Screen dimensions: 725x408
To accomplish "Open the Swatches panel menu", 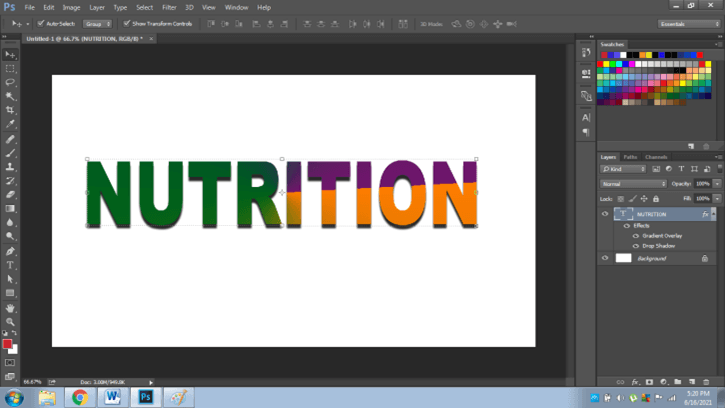I will 718,44.
